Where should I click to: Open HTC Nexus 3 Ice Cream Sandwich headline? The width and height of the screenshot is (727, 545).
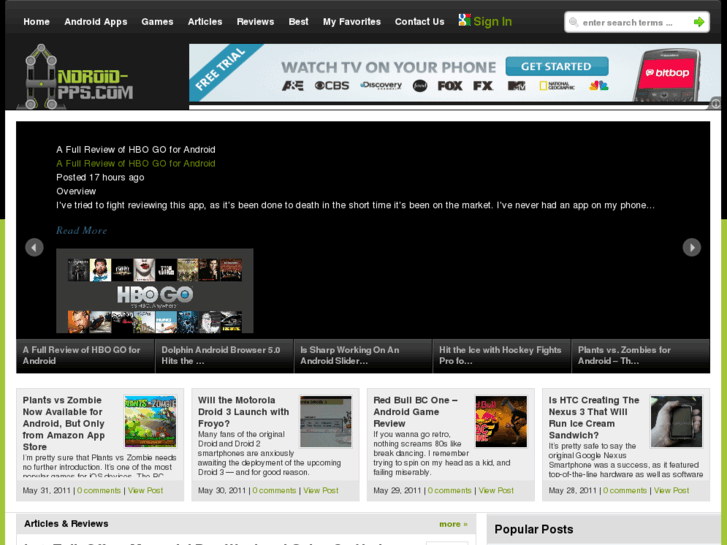[594, 418]
